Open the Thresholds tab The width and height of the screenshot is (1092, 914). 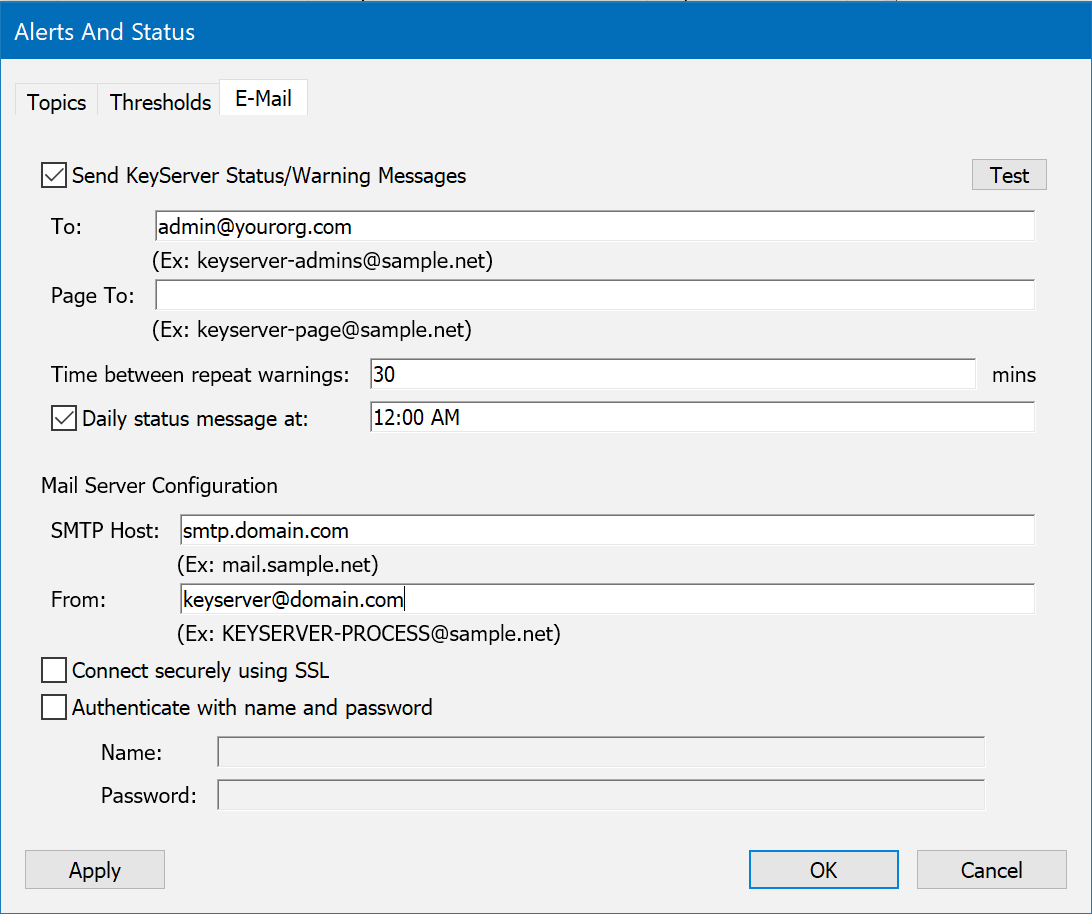[x=160, y=102]
